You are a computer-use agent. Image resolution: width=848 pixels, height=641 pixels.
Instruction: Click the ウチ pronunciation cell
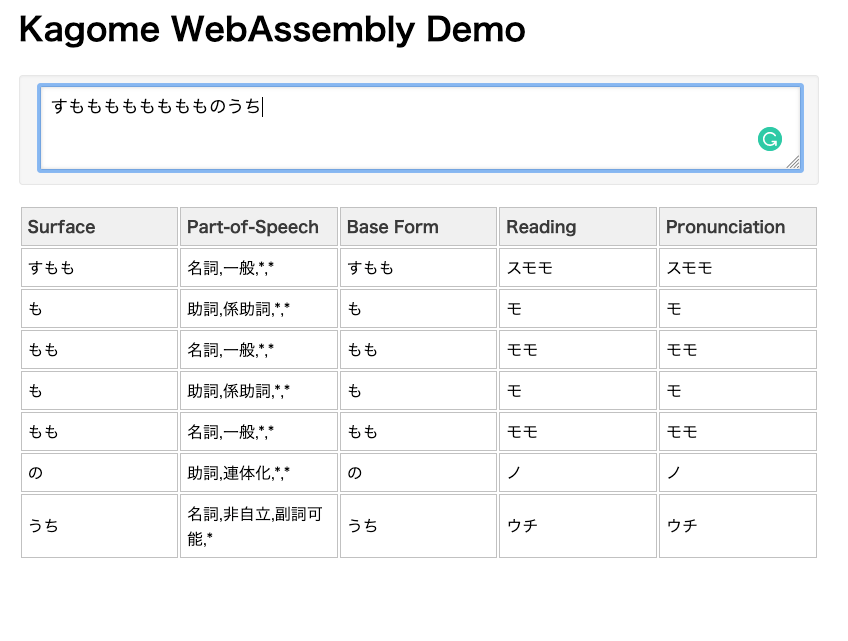[x=738, y=526]
